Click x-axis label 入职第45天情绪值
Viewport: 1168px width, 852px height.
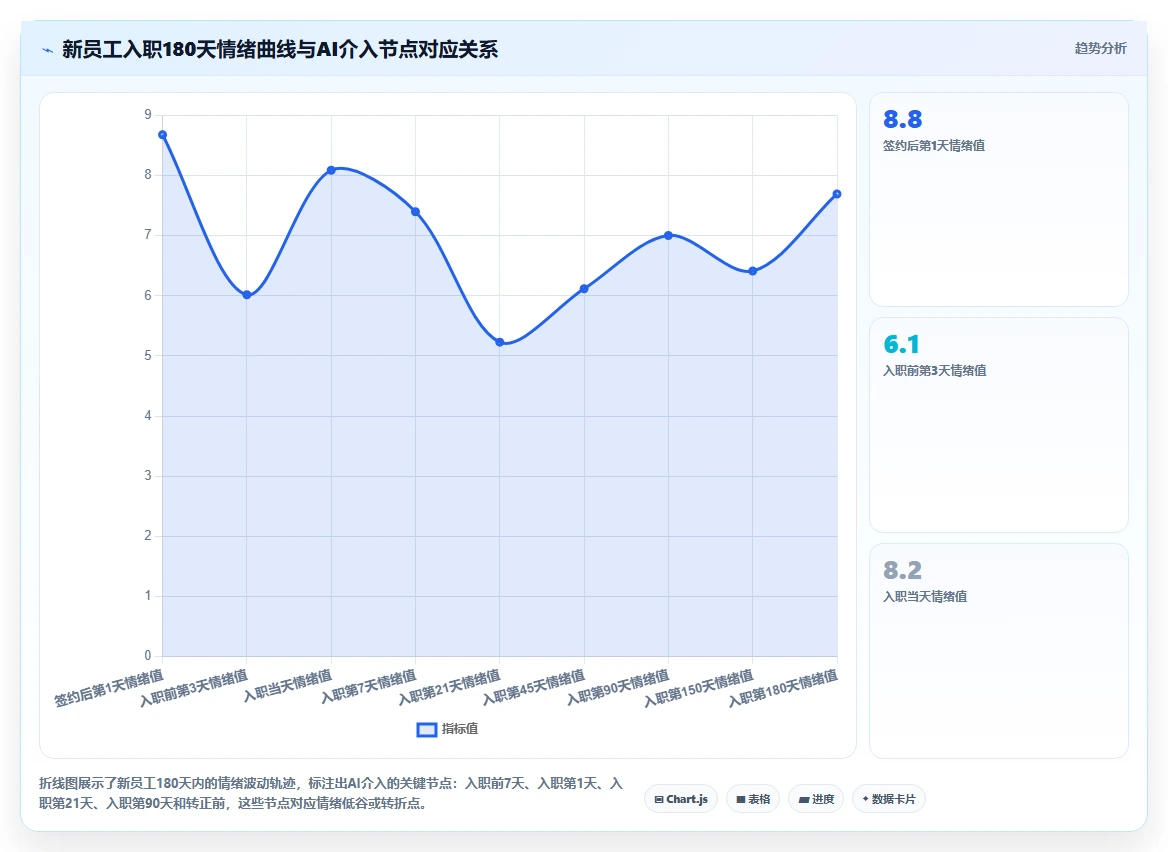(533, 687)
